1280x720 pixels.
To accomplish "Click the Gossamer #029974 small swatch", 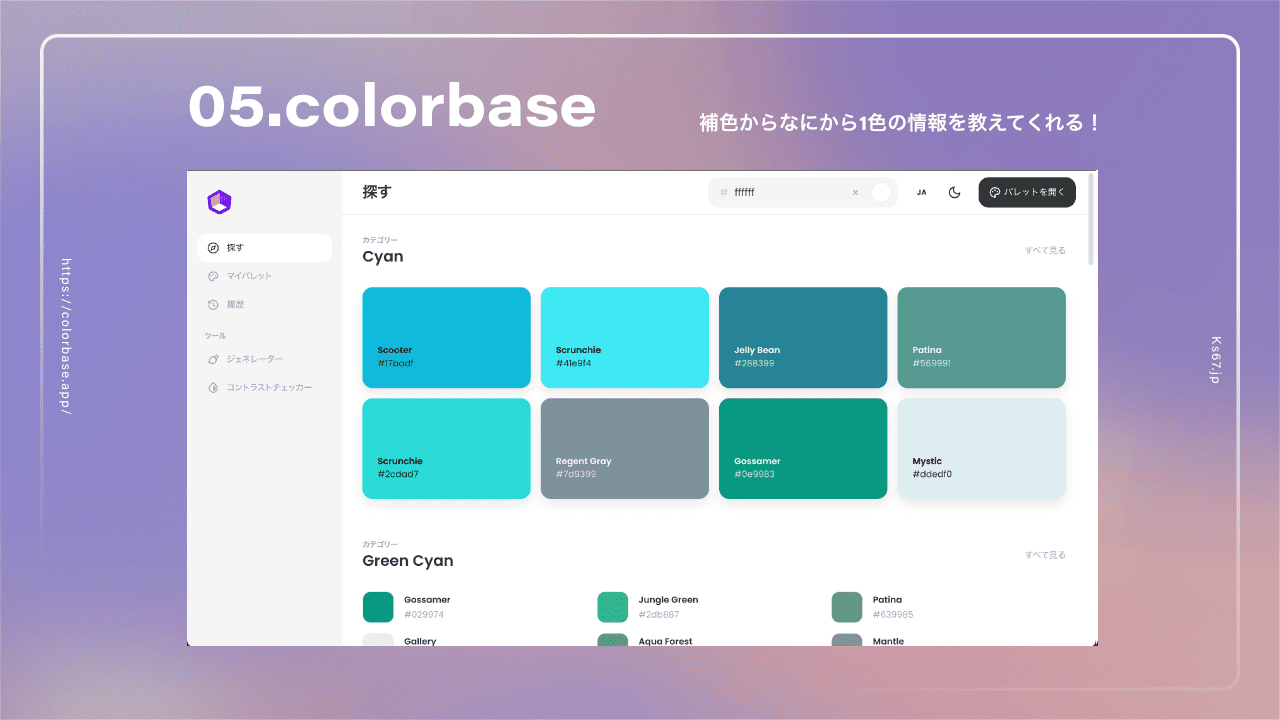I will 378,607.
